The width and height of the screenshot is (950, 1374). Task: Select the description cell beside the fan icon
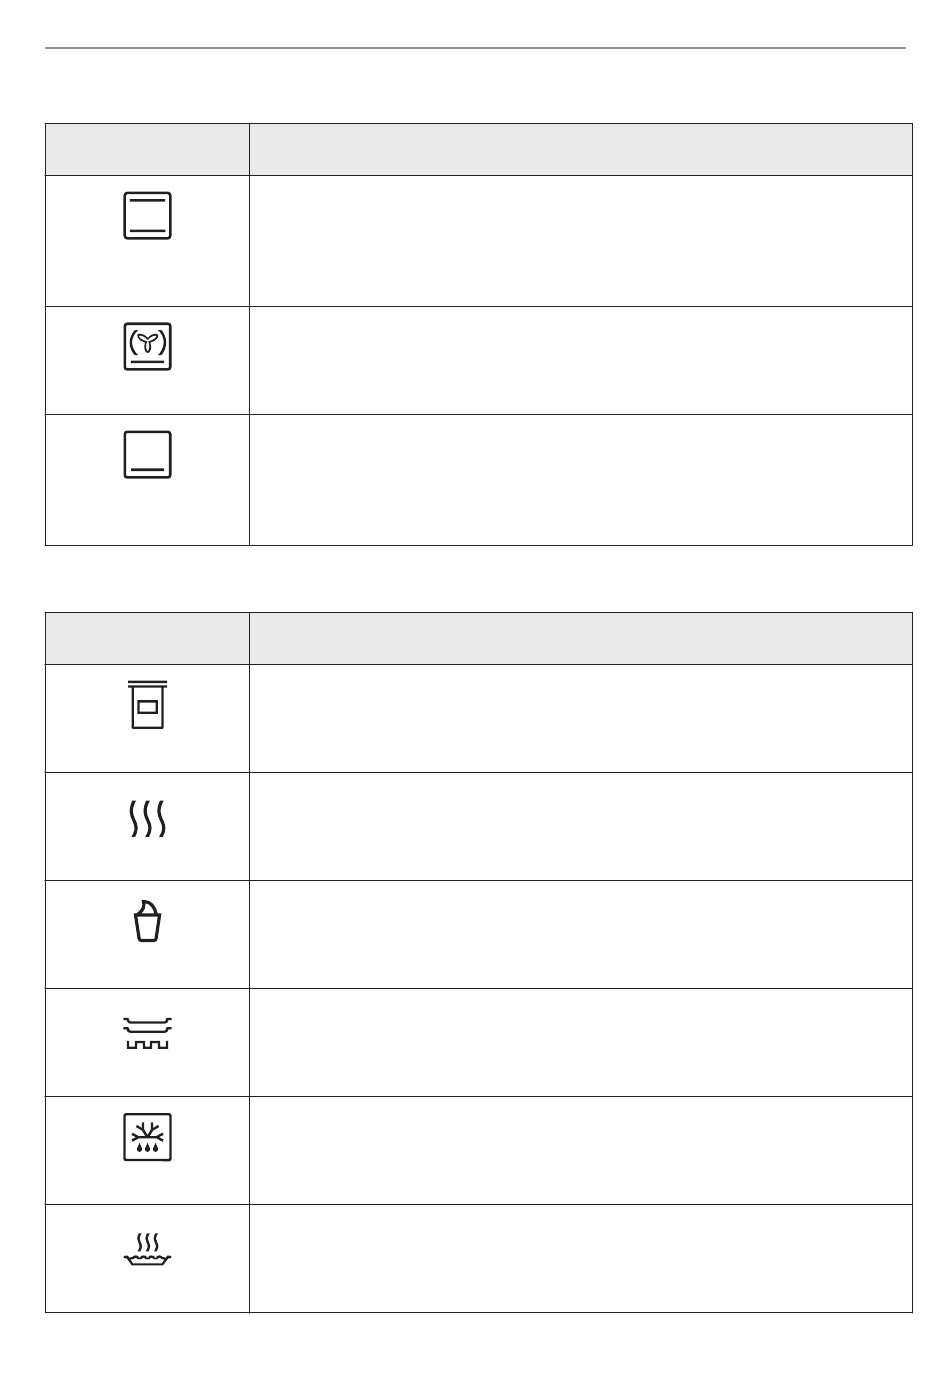click(x=580, y=360)
